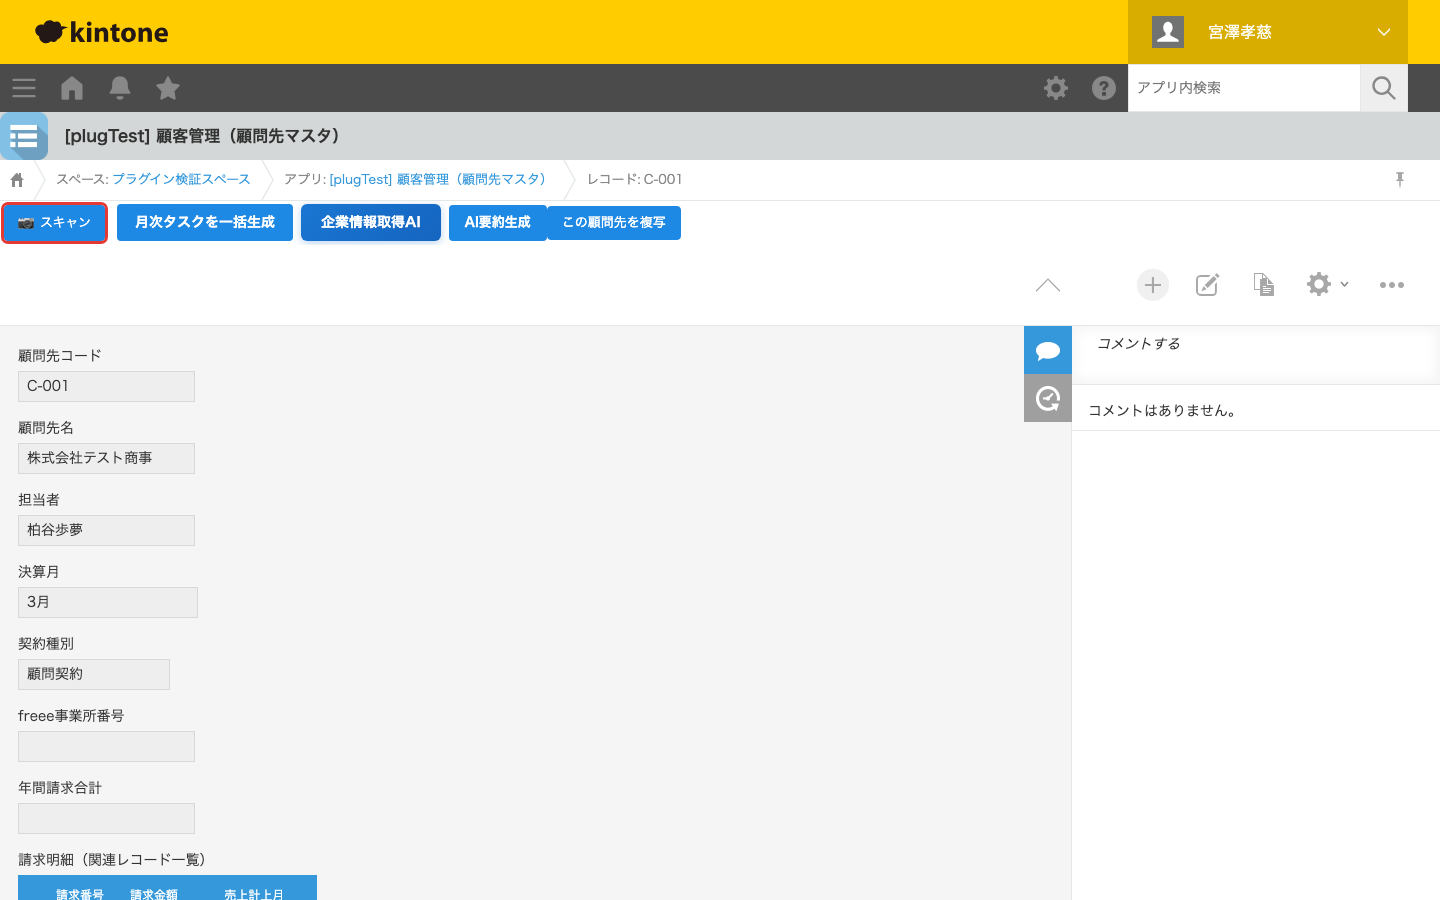1440x900 pixels.
Task: Show the record change history tab
Action: pyautogui.click(x=1048, y=398)
